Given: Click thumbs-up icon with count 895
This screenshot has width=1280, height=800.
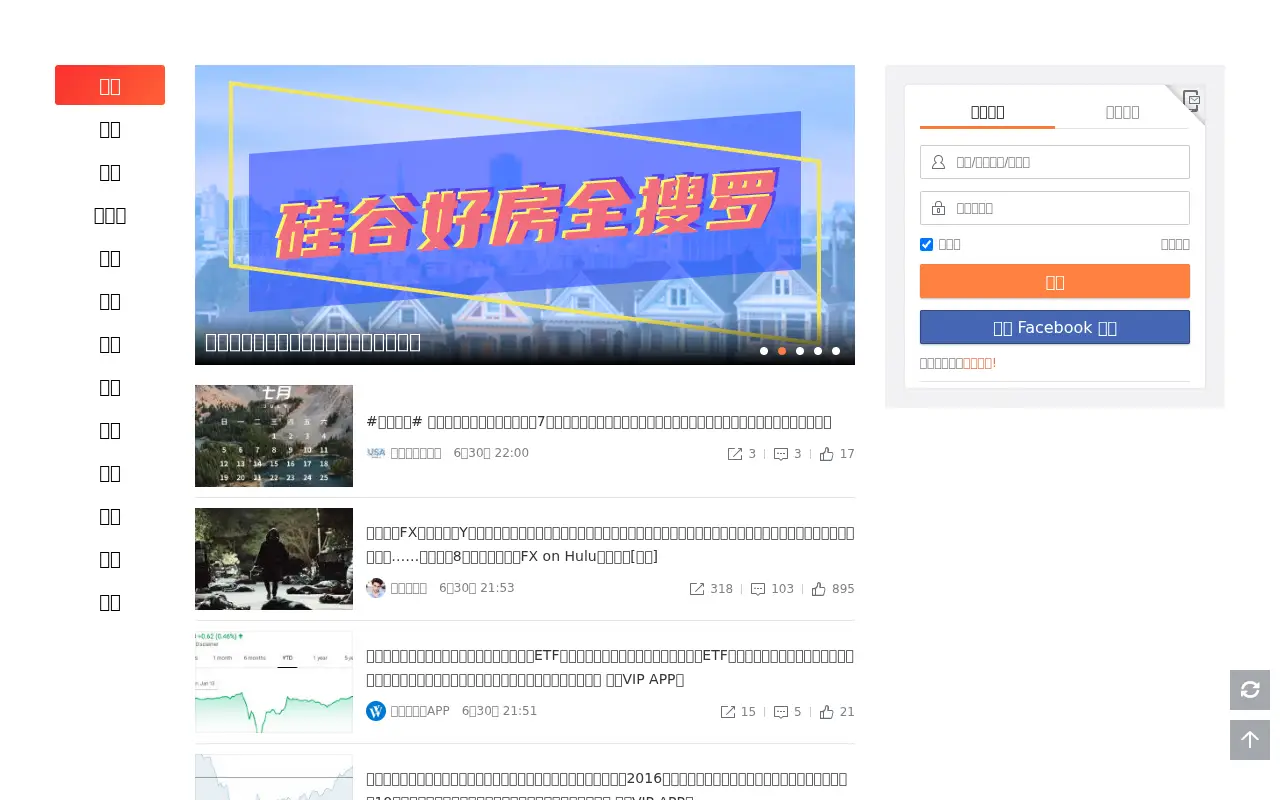Looking at the screenshot, I should point(819,589).
